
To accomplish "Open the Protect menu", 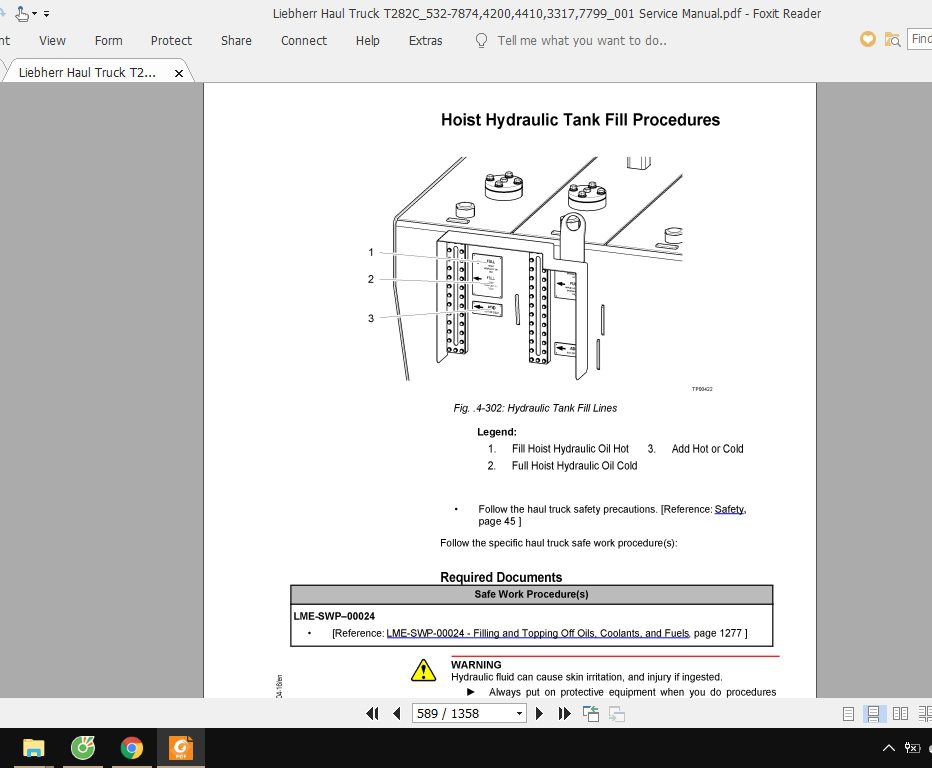I will [171, 41].
